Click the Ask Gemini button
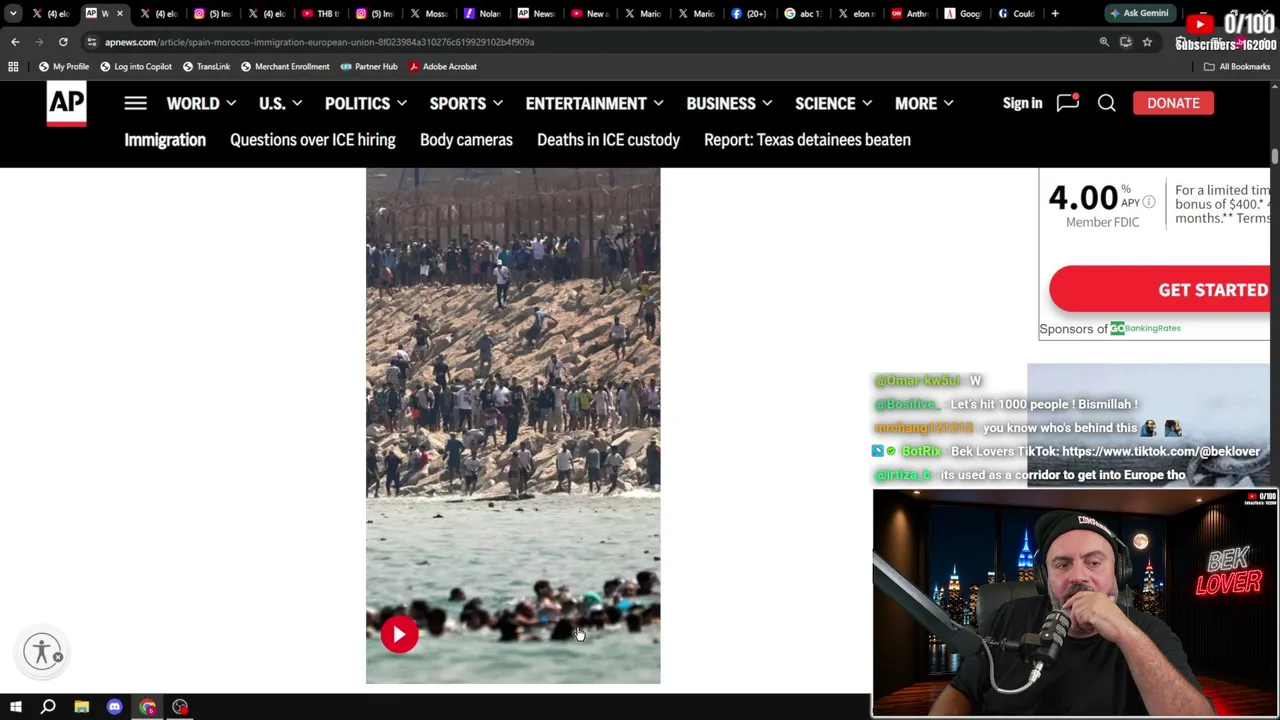The image size is (1280, 720). 1138,13
